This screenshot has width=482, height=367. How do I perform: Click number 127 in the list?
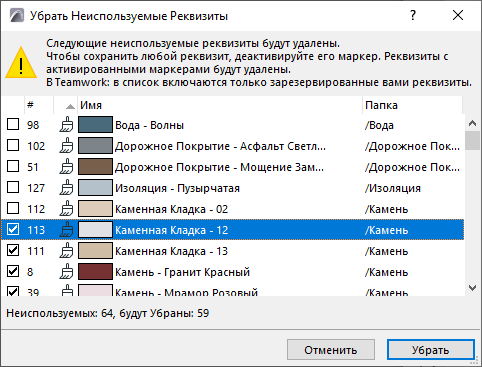coord(36,188)
